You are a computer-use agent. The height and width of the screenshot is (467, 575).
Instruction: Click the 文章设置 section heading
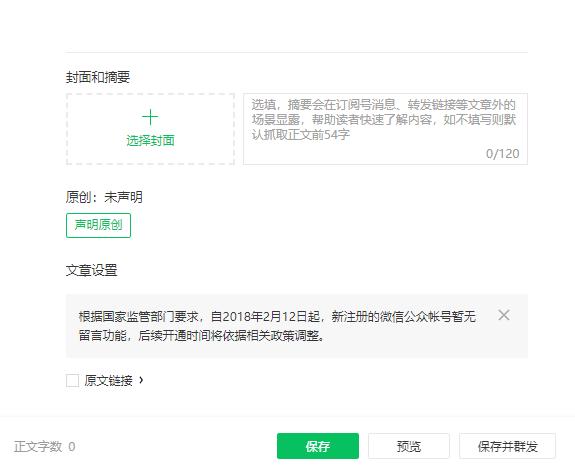pyautogui.click(x=92, y=270)
